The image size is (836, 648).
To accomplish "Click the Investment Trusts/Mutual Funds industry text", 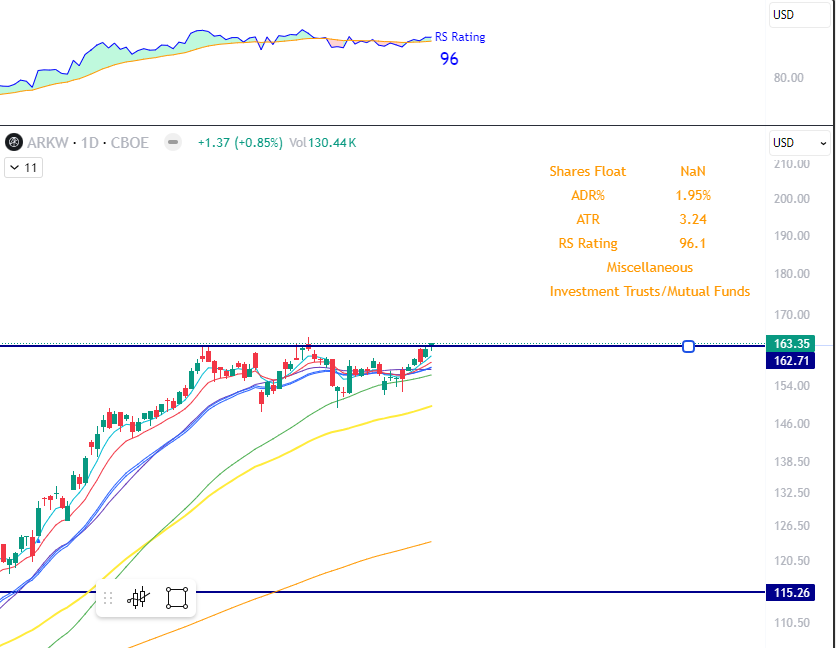I will coord(649,291).
